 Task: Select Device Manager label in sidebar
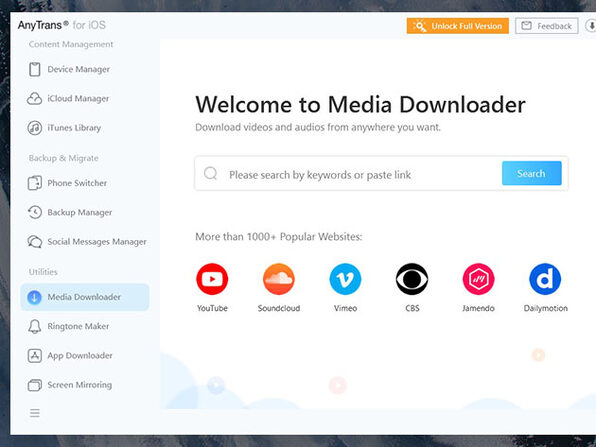click(78, 69)
